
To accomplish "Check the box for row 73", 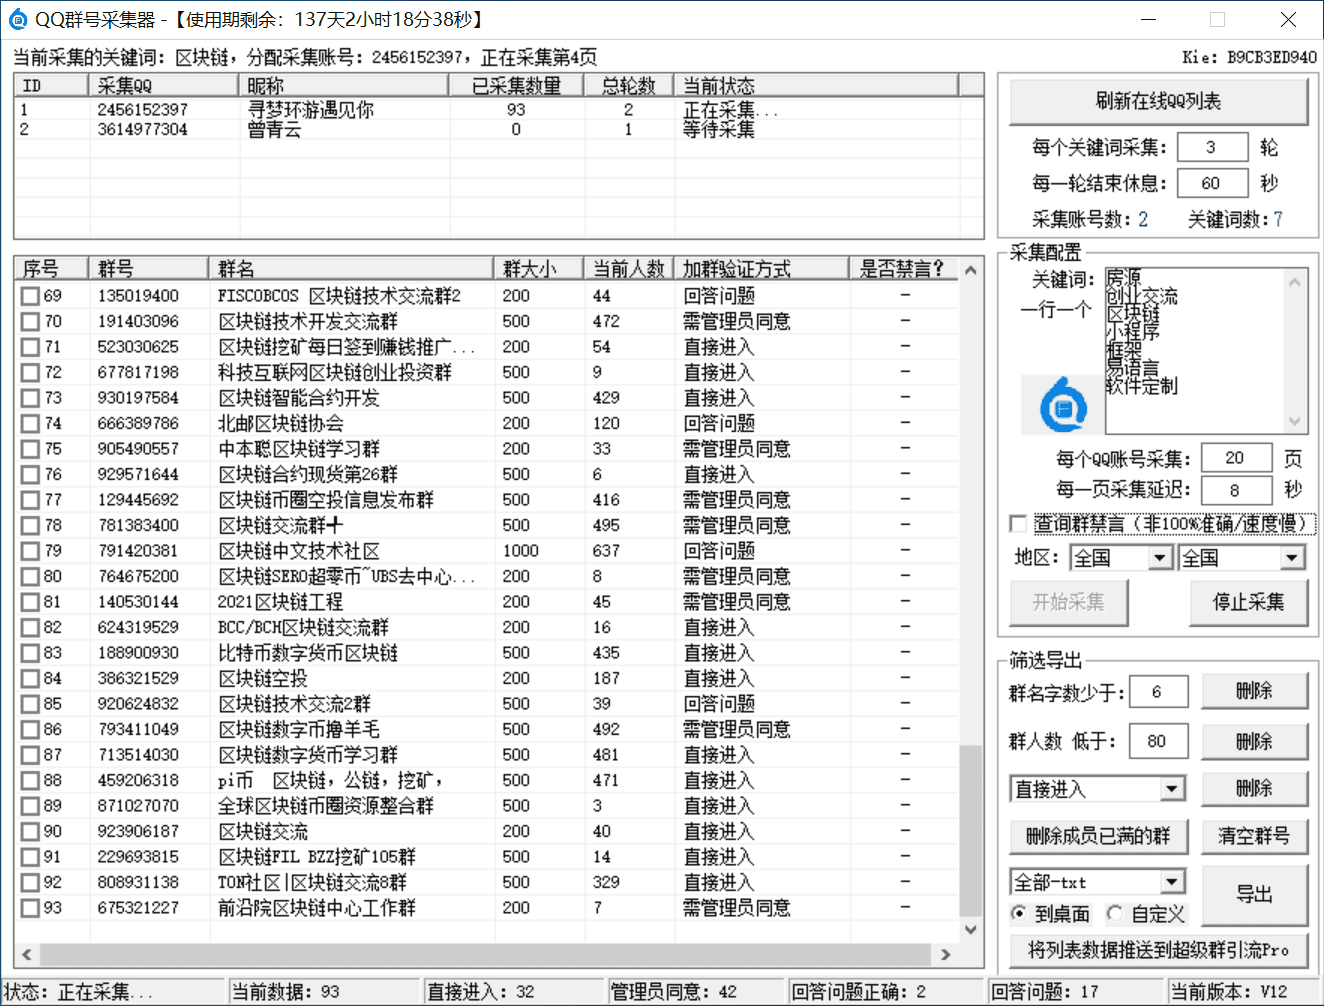I will (30, 398).
